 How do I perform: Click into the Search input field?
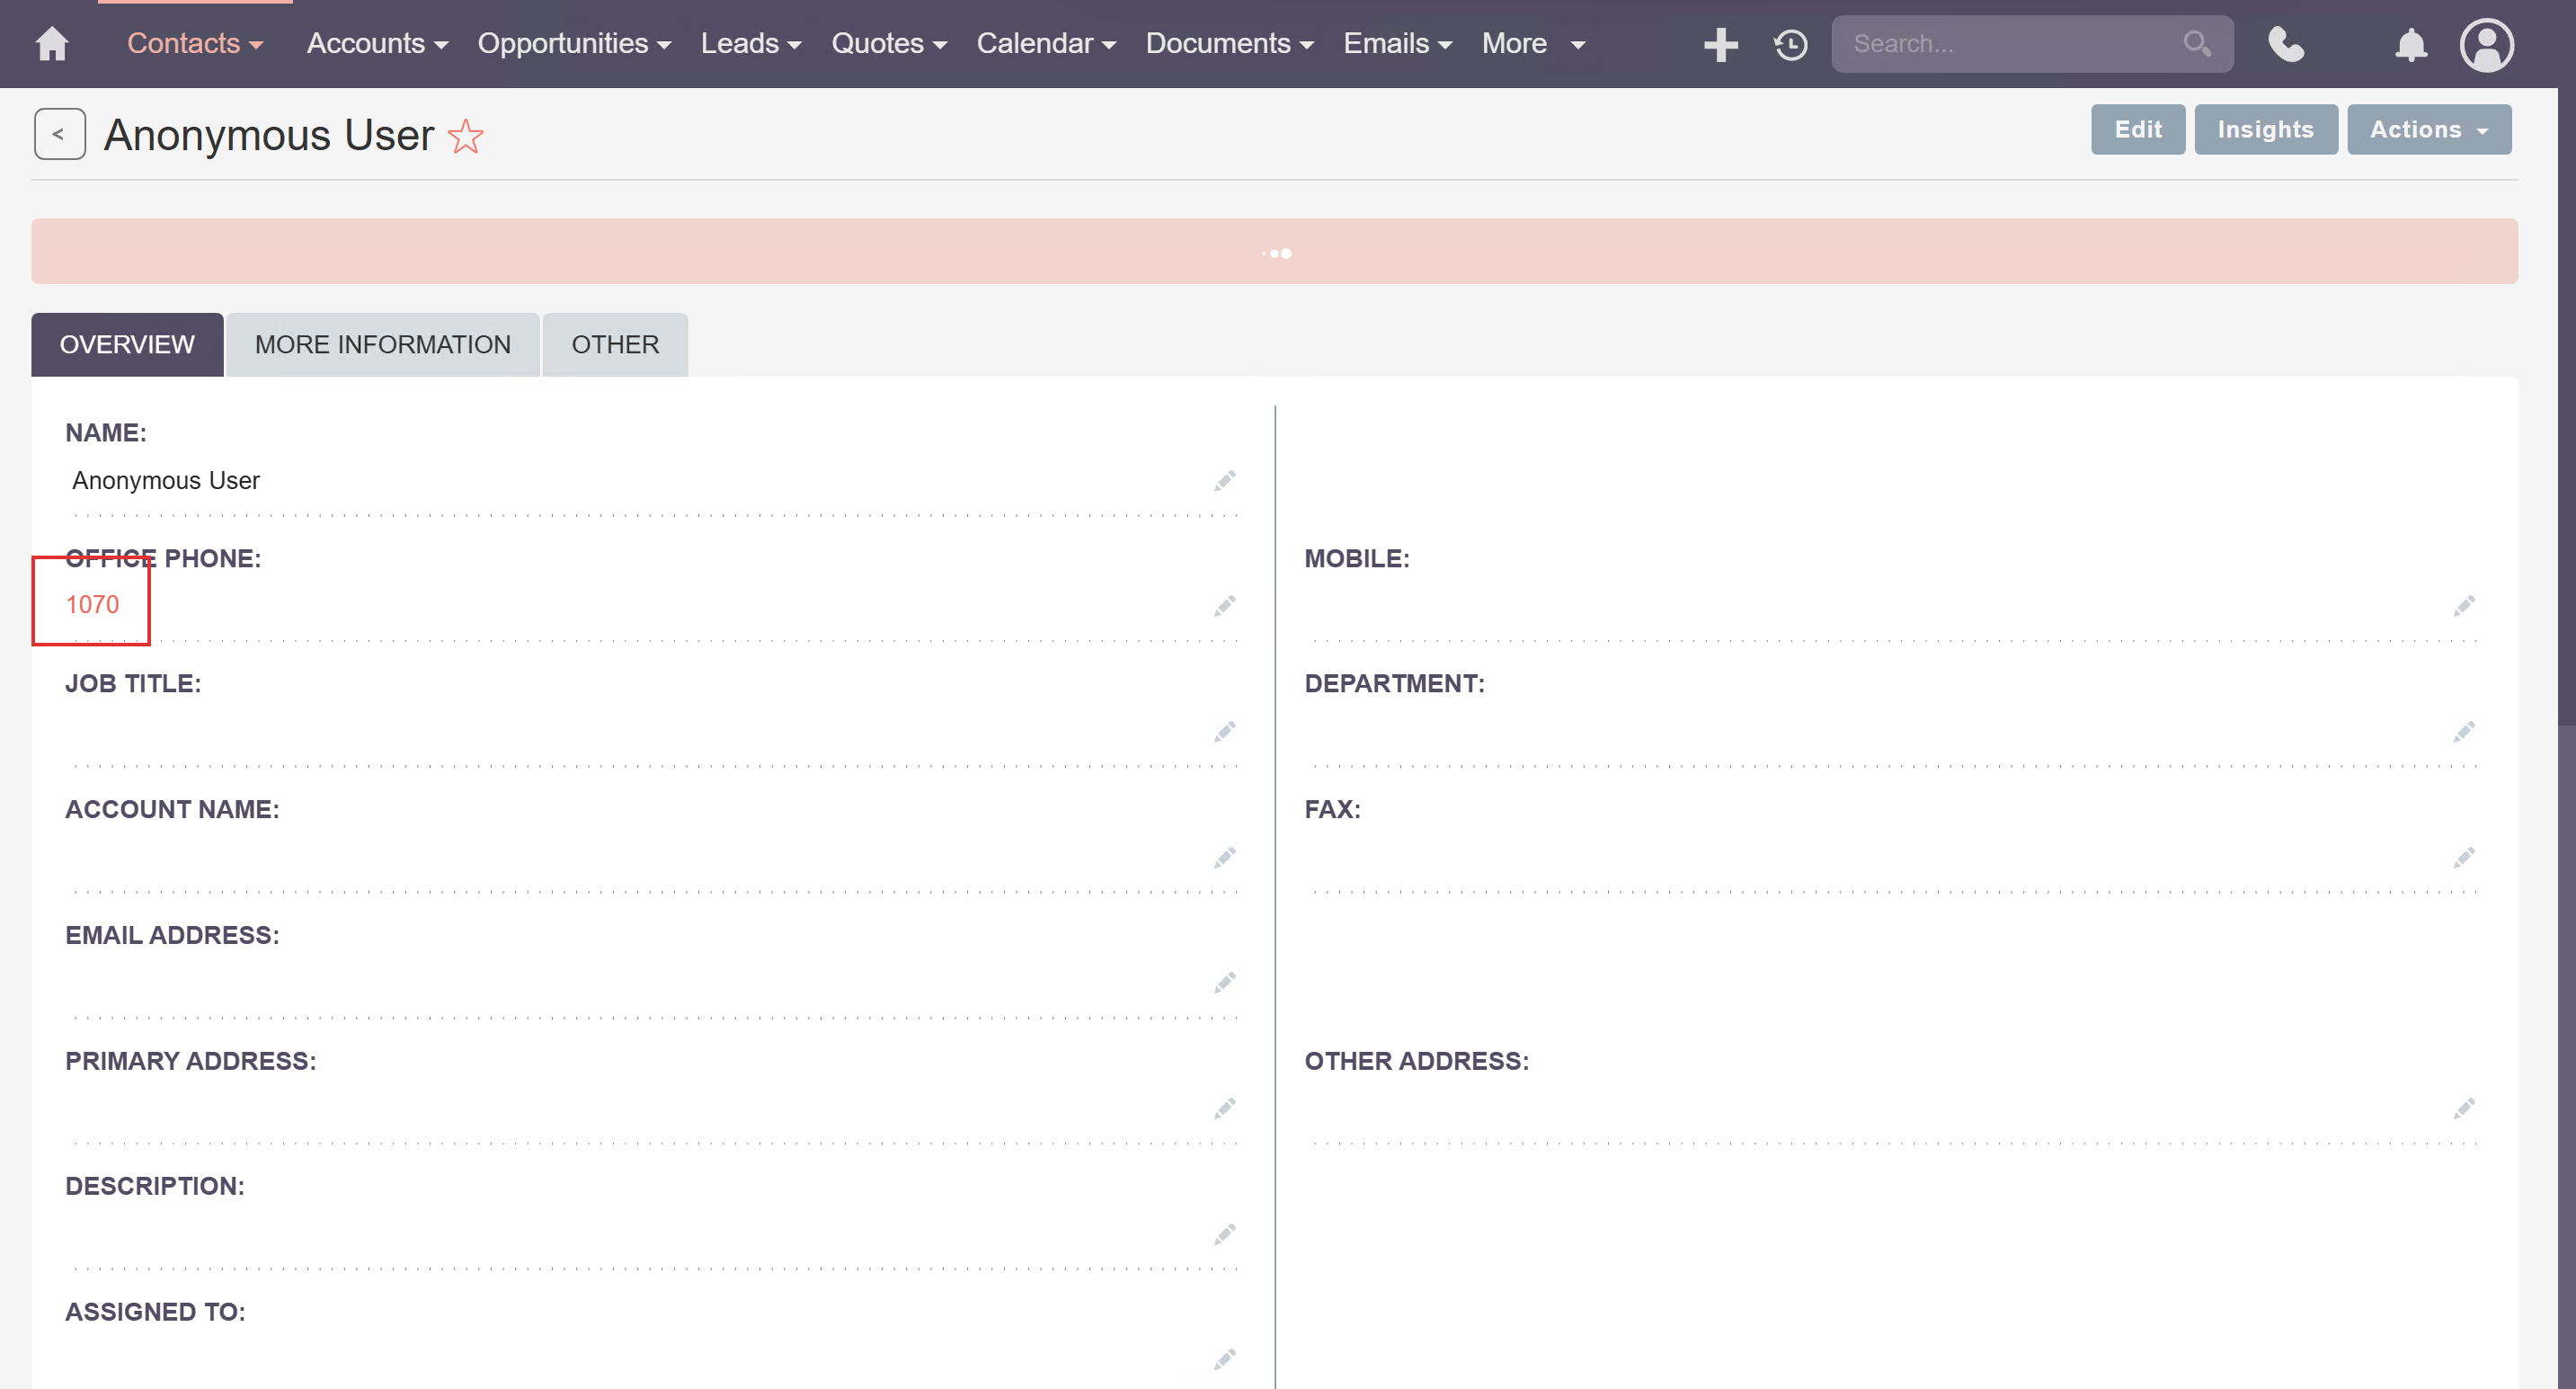[x=2010, y=44]
